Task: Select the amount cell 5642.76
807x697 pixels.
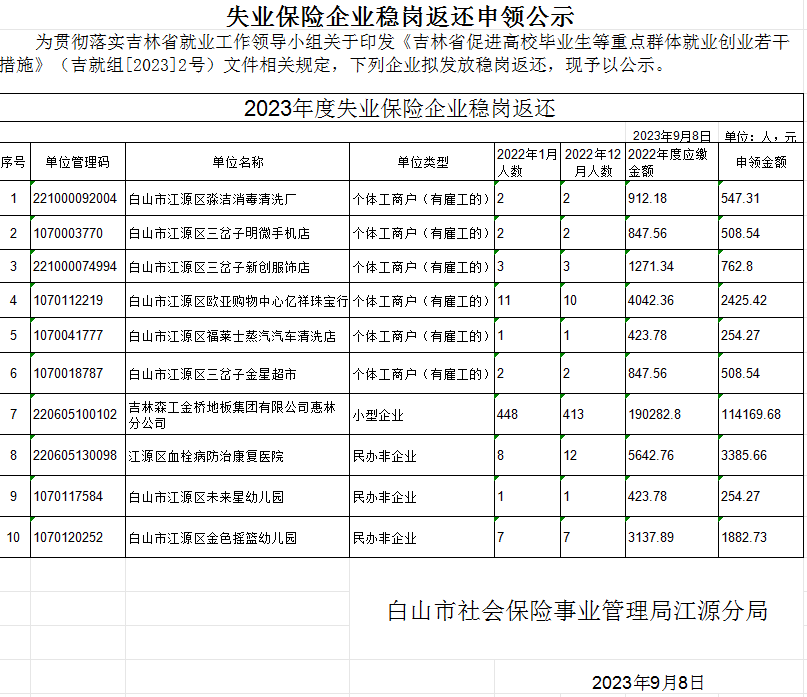Action: pos(672,455)
